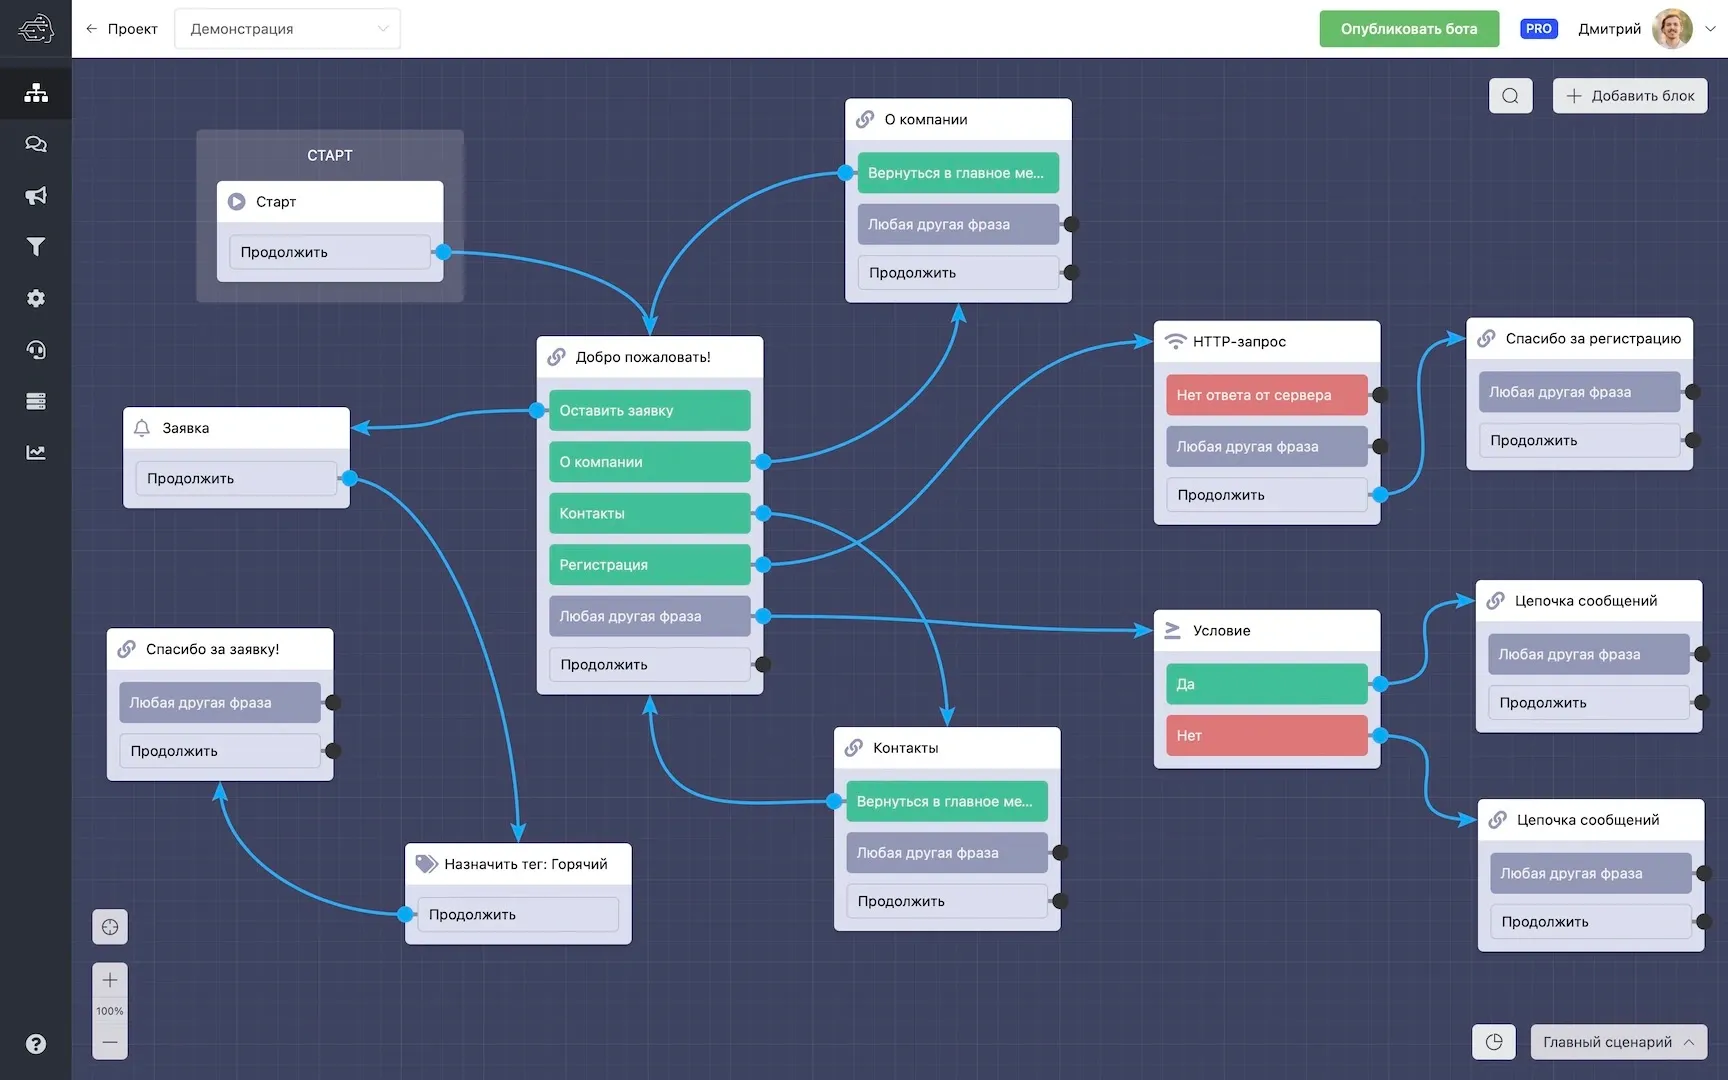Click the history clock icon at bottom
Viewport: 1728px width, 1080px height.
coord(1494,1042)
